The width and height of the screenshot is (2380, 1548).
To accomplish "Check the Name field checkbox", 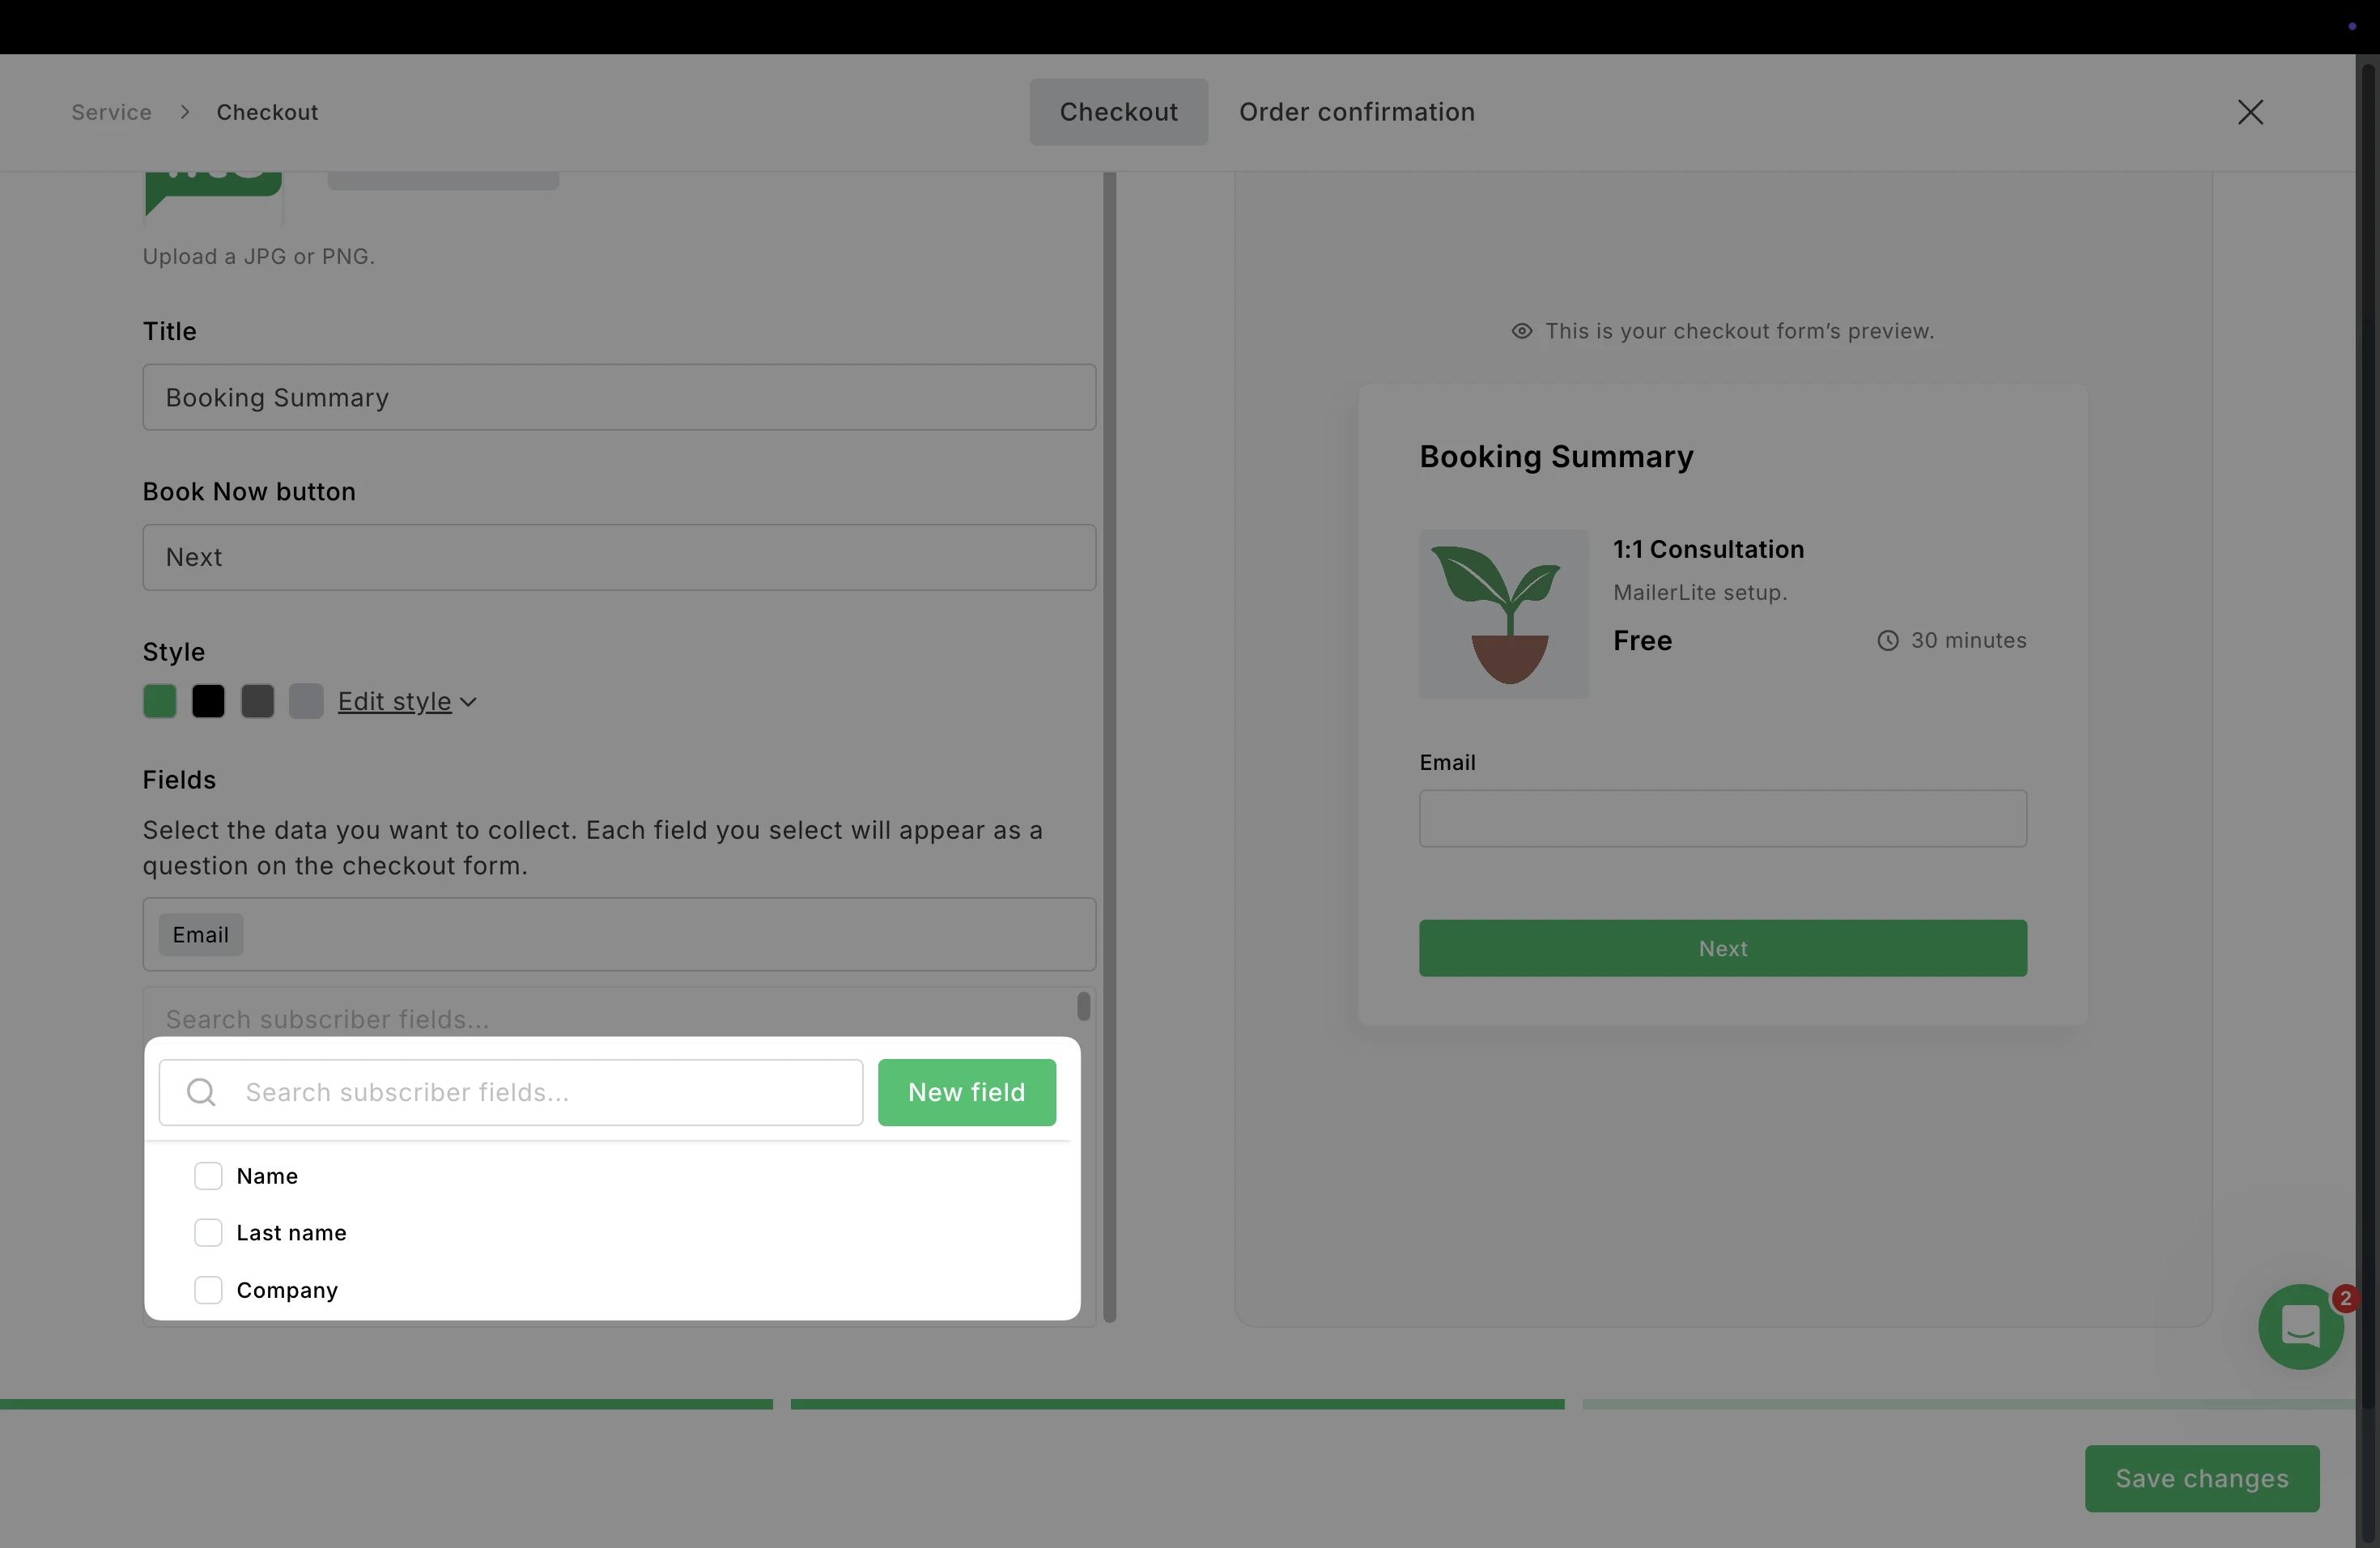I will pyautogui.click(x=208, y=1176).
